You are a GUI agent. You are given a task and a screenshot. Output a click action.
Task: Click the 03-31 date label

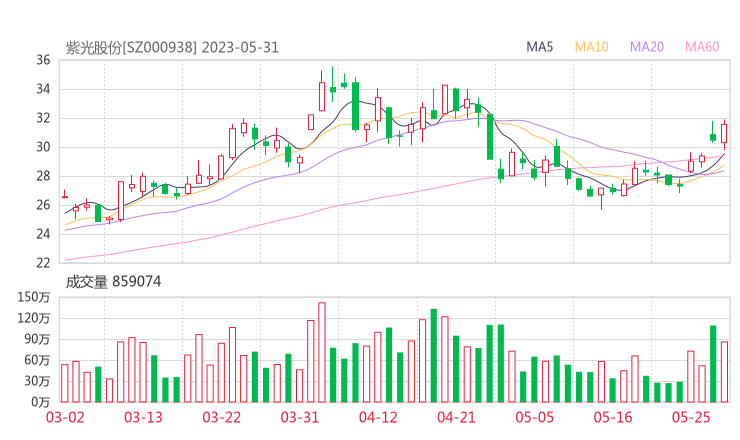point(300,417)
